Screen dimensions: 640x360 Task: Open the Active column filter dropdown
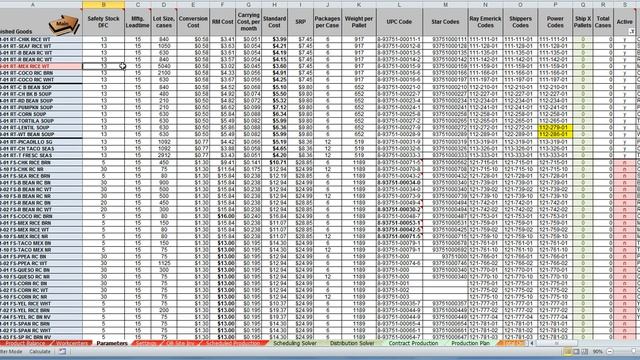point(631,31)
